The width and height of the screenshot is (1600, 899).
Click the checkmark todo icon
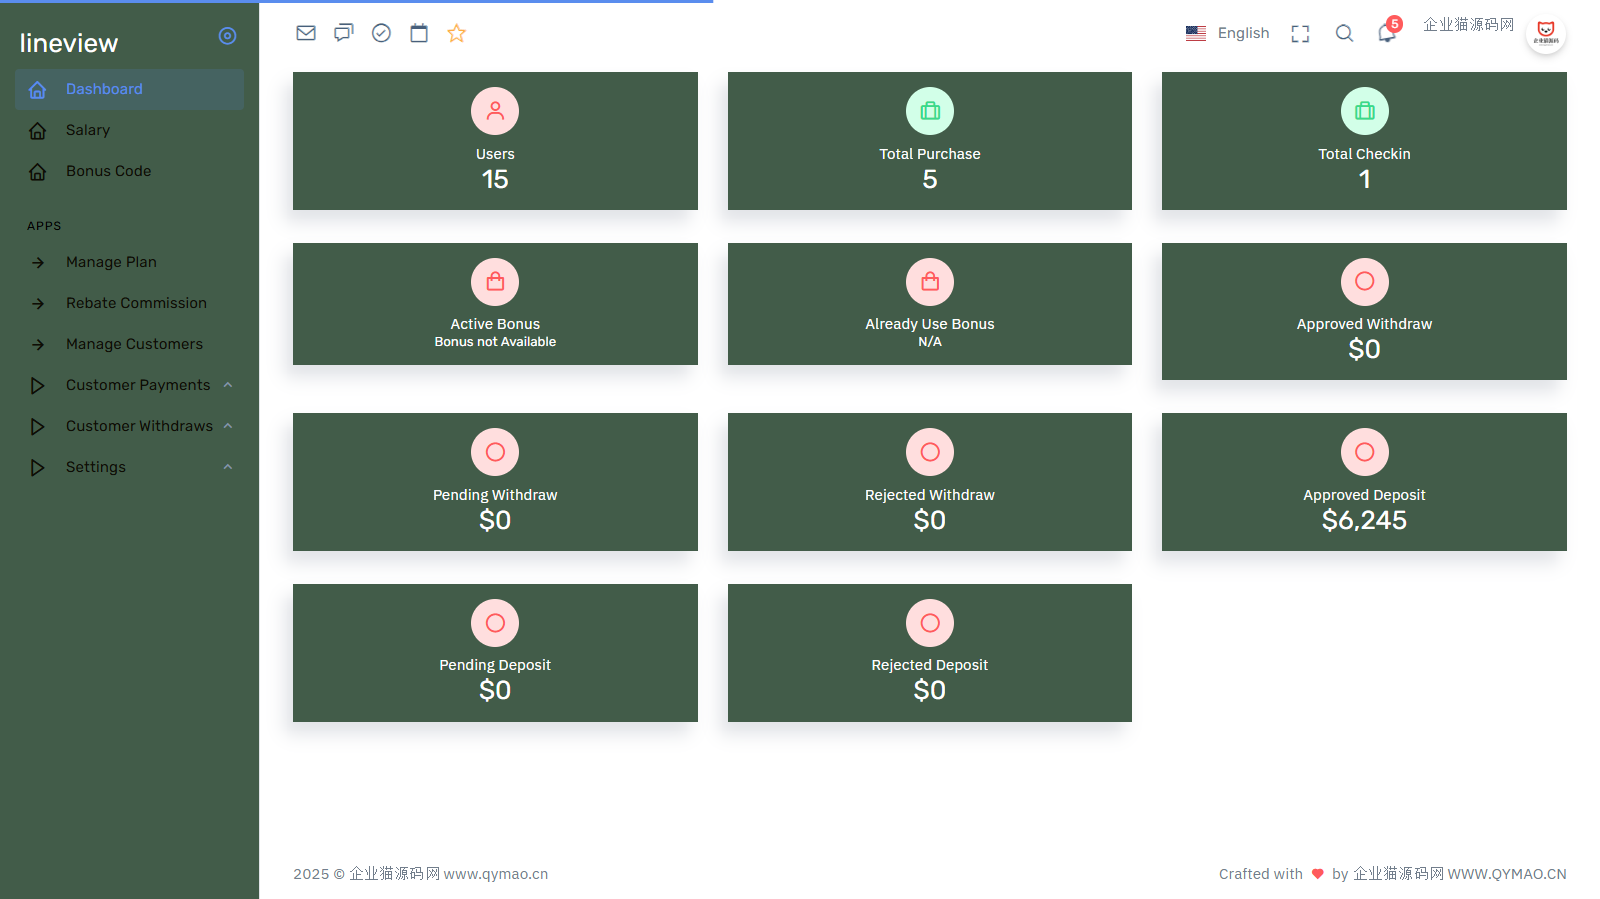pos(381,33)
